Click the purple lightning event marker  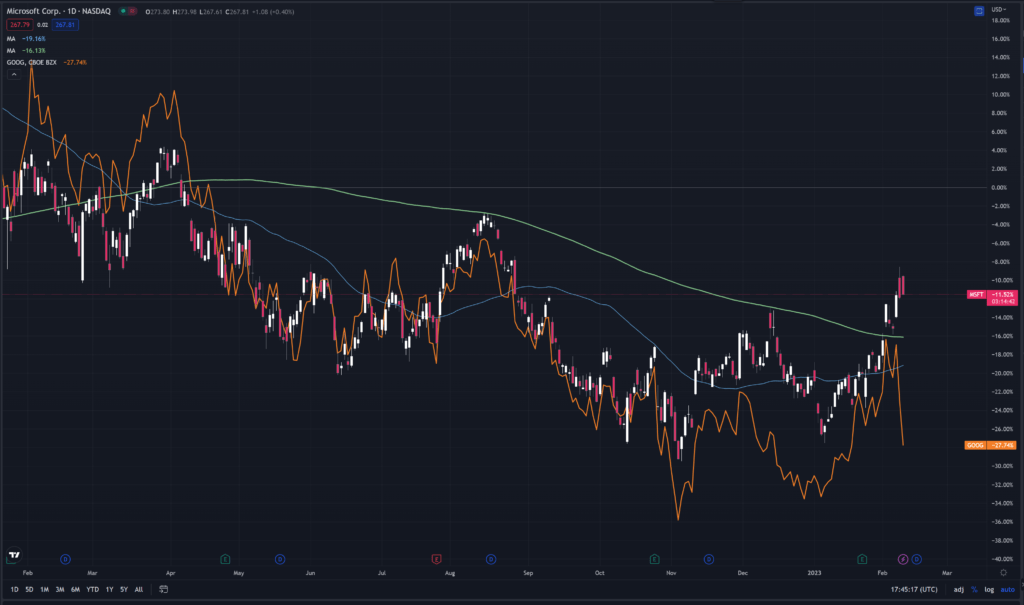coord(903,559)
